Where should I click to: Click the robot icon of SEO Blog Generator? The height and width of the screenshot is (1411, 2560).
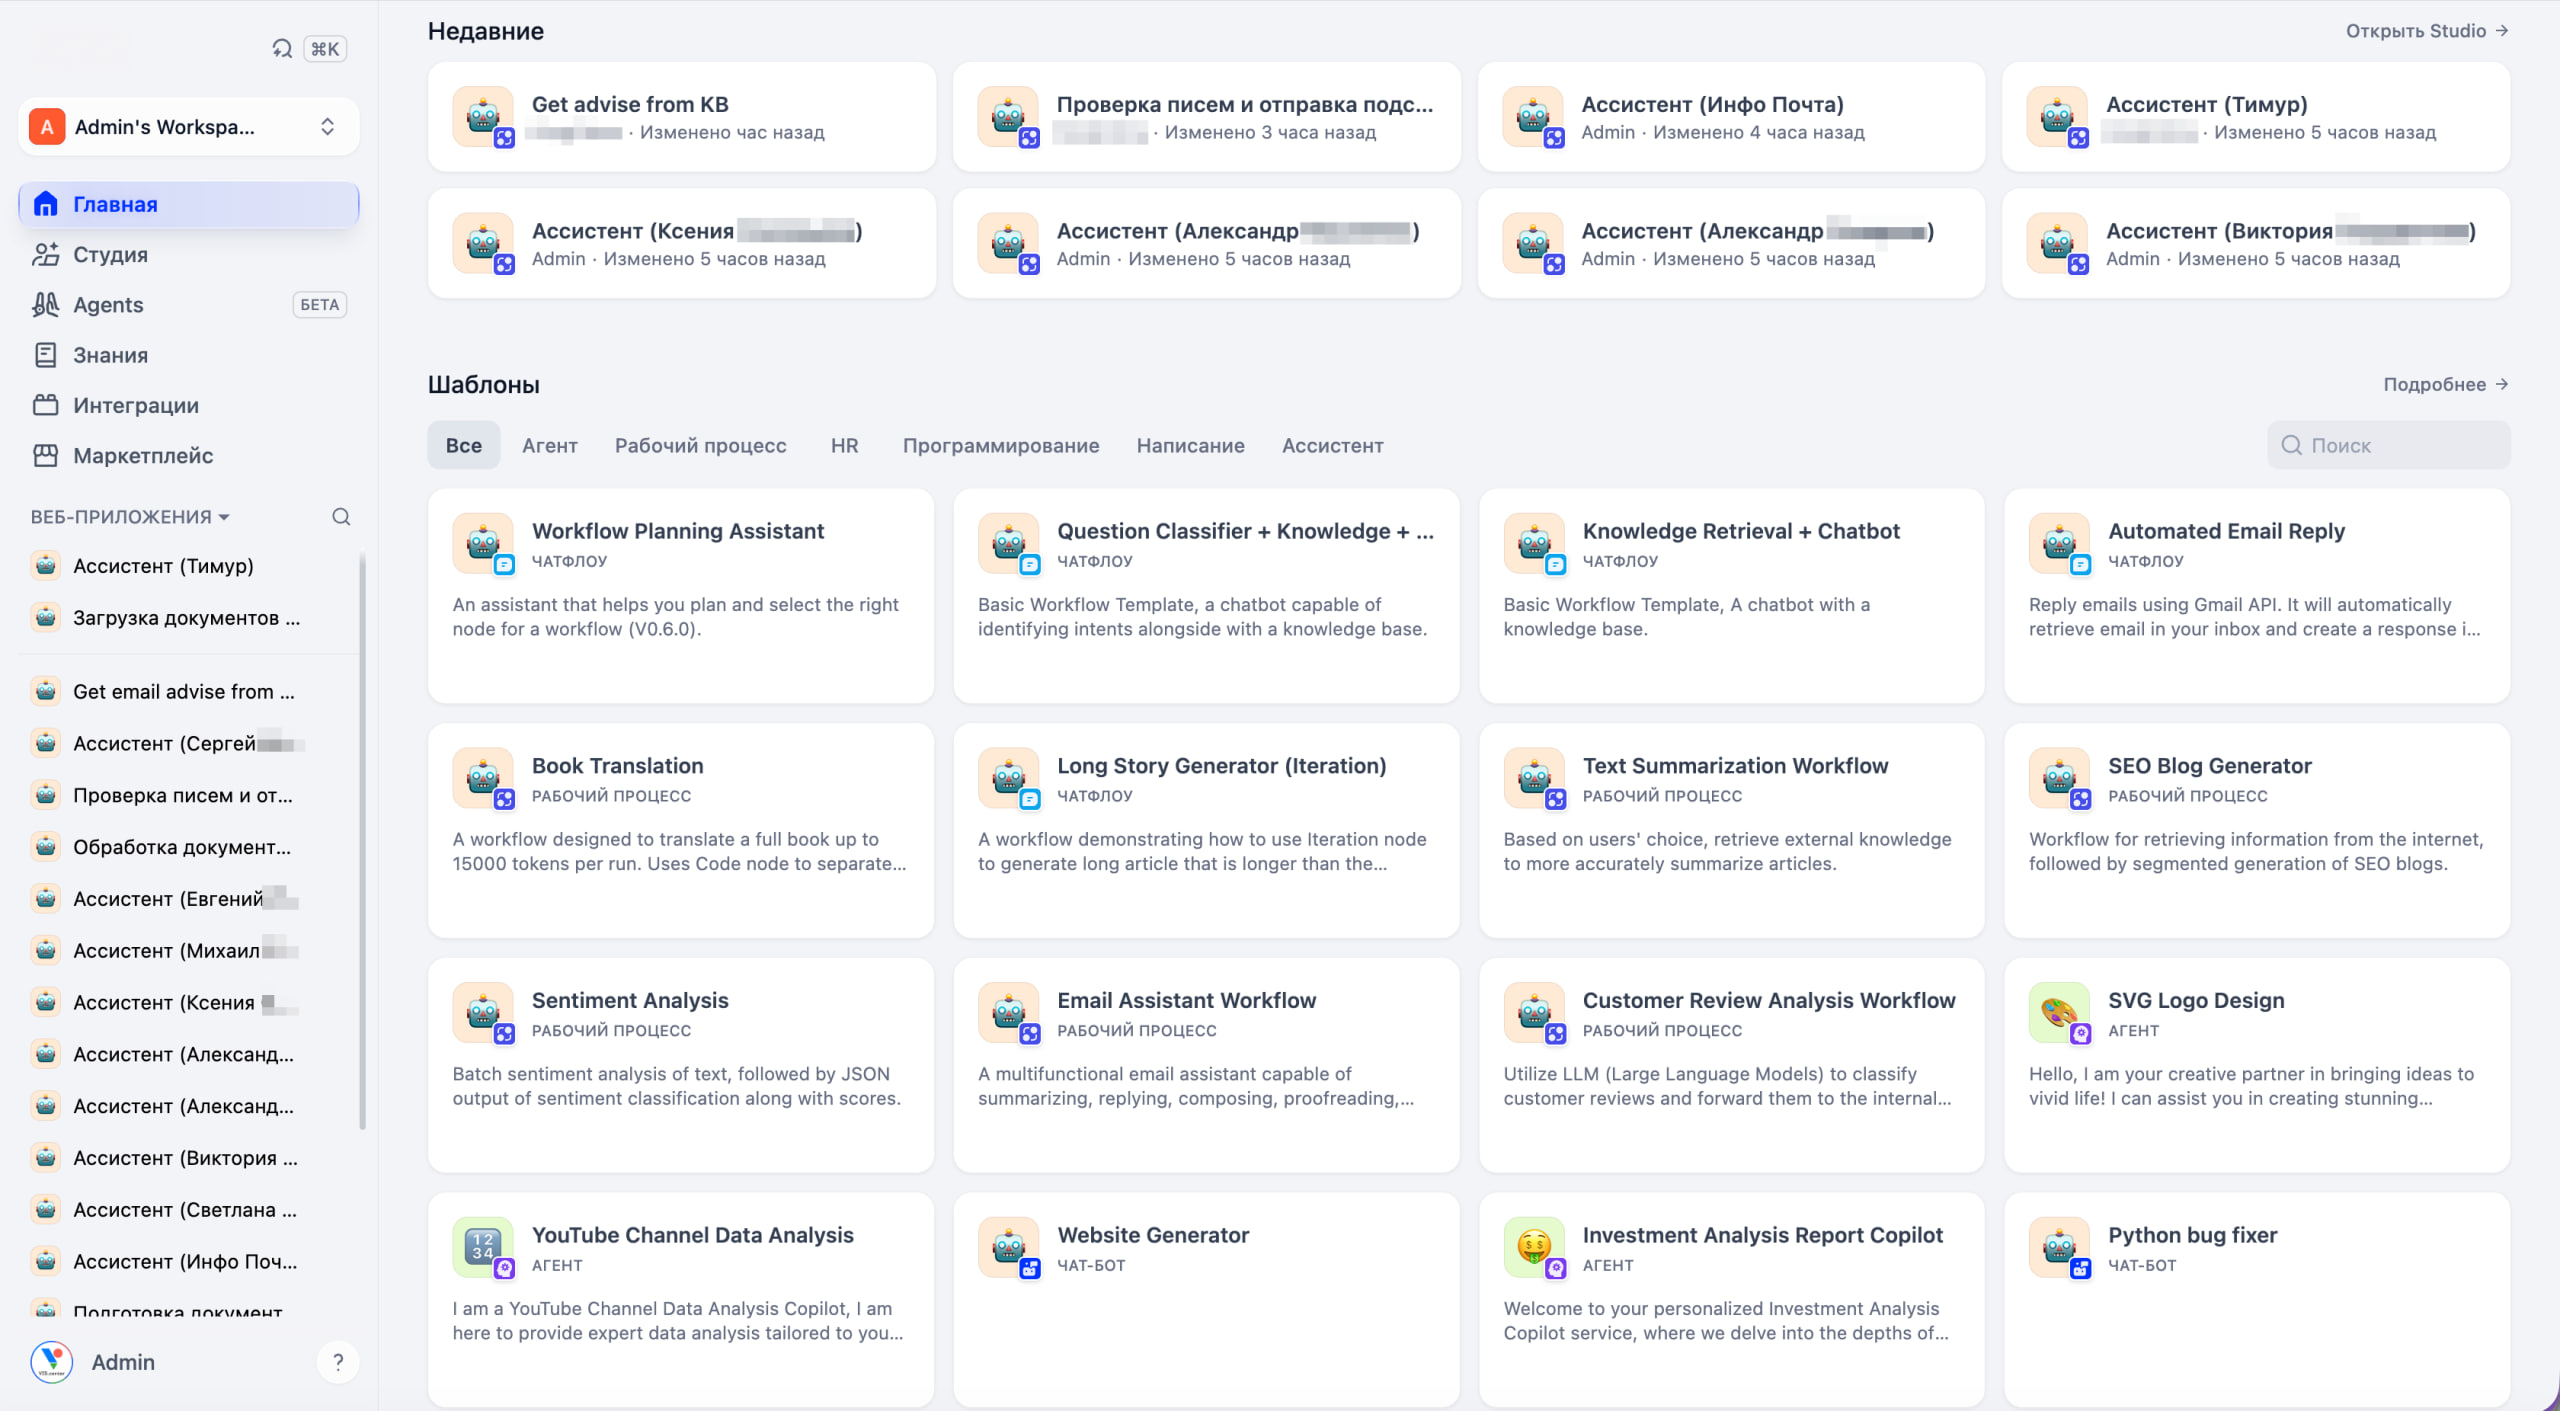click(x=2059, y=778)
